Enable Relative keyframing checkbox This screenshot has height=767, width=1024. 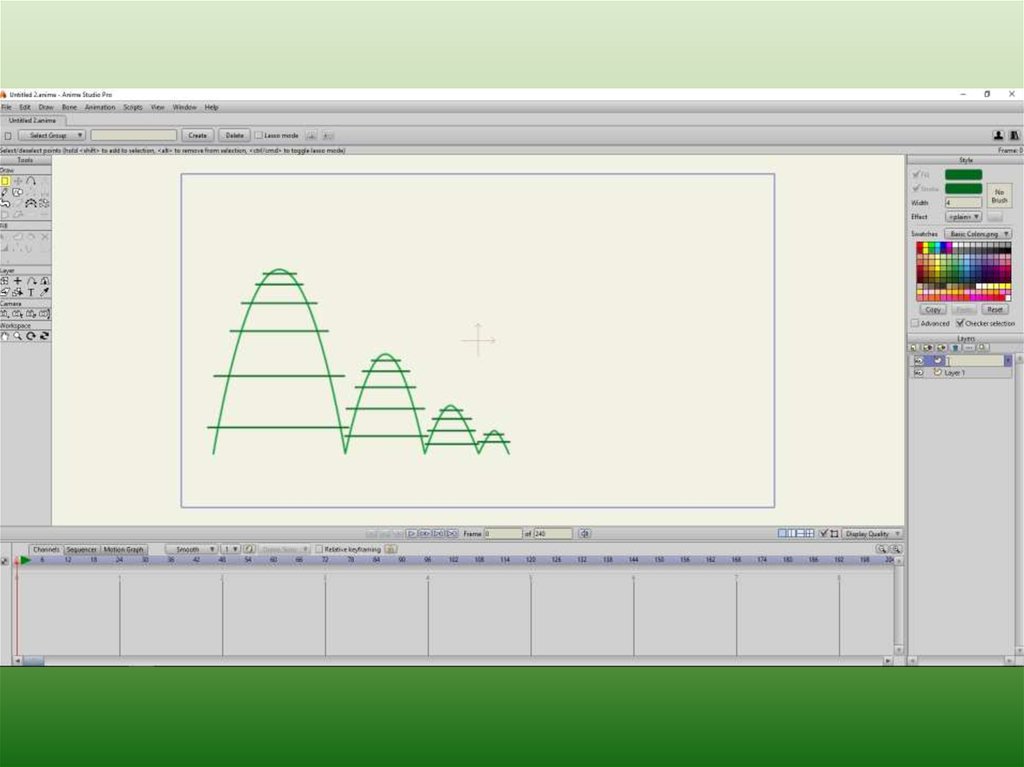point(319,549)
